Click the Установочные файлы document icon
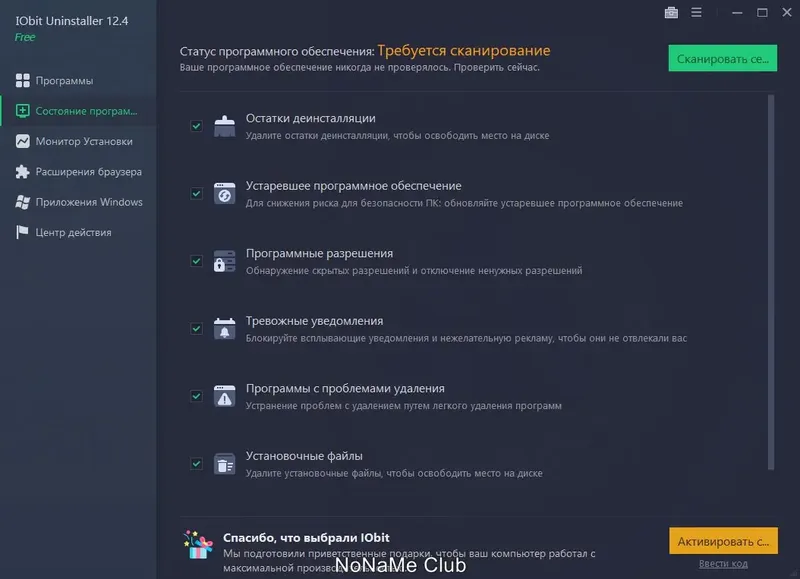Screen dimensions: 800x579 (x=224, y=463)
